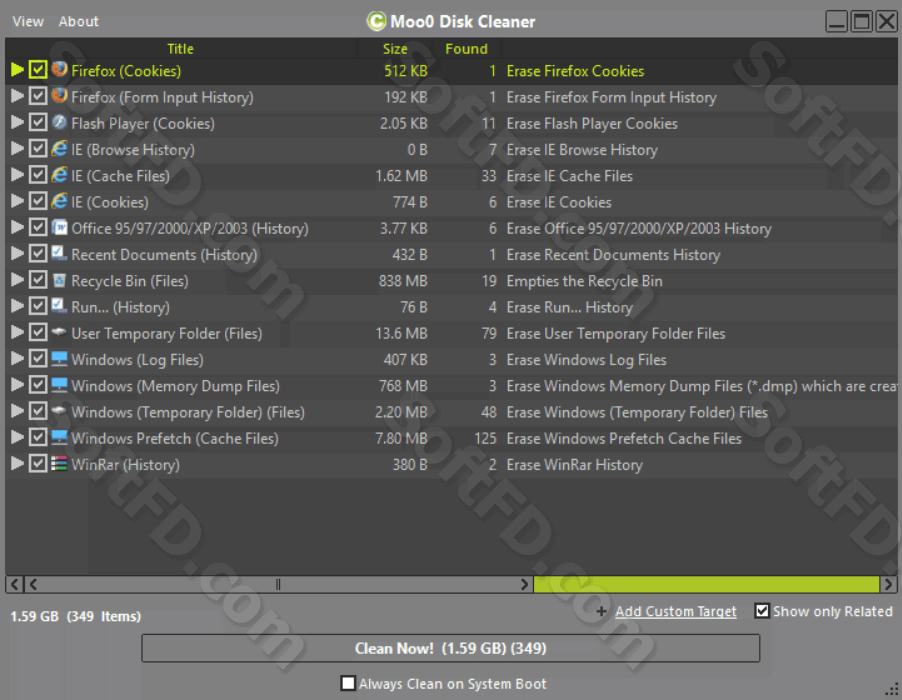The width and height of the screenshot is (902, 700).
Task: Expand the Run... (History) arrow
Action: (x=17, y=306)
